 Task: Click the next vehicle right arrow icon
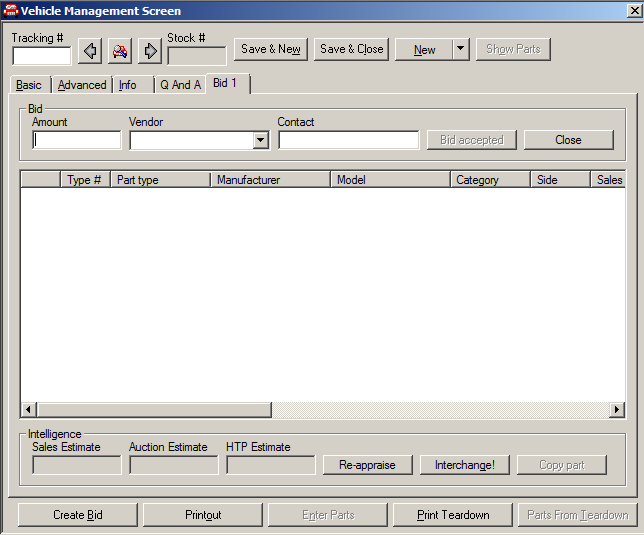(149, 50)
